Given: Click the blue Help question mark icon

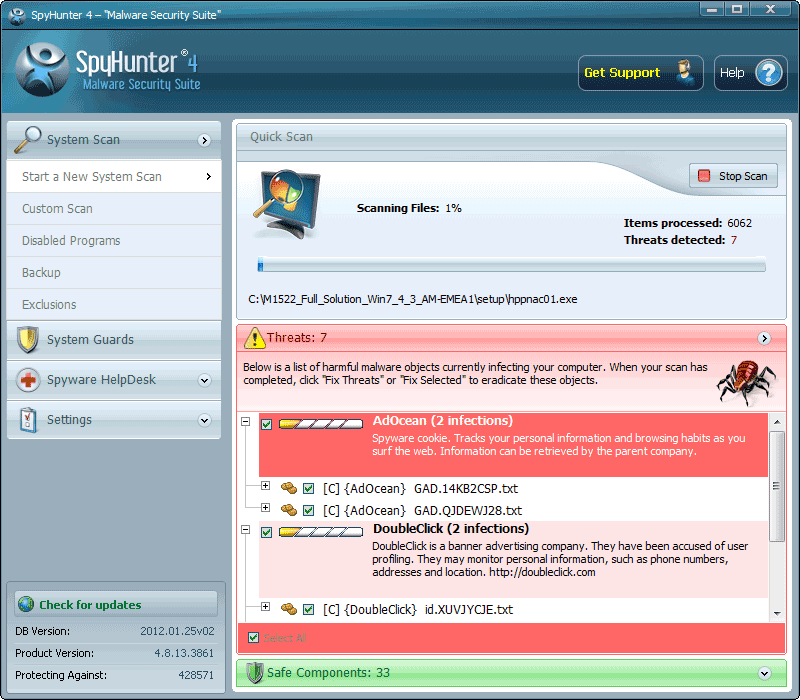Looking at the screenshot, I should click(x=766, y=73).
